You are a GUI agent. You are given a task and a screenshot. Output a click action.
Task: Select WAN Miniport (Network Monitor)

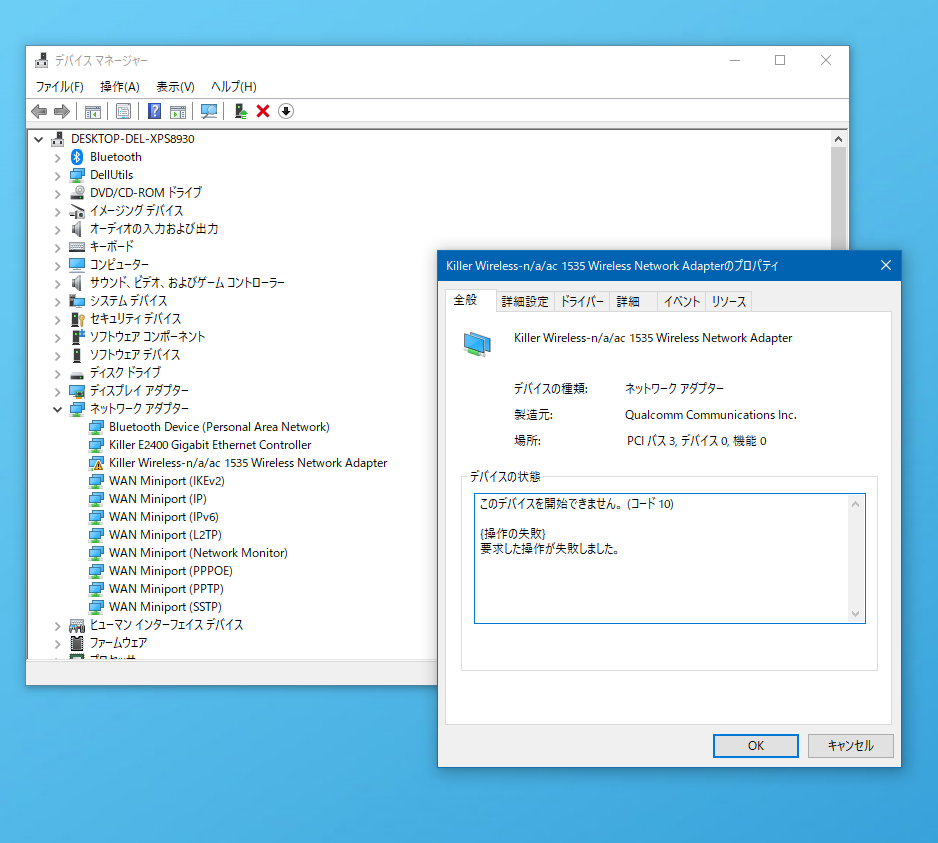point(198,553)
